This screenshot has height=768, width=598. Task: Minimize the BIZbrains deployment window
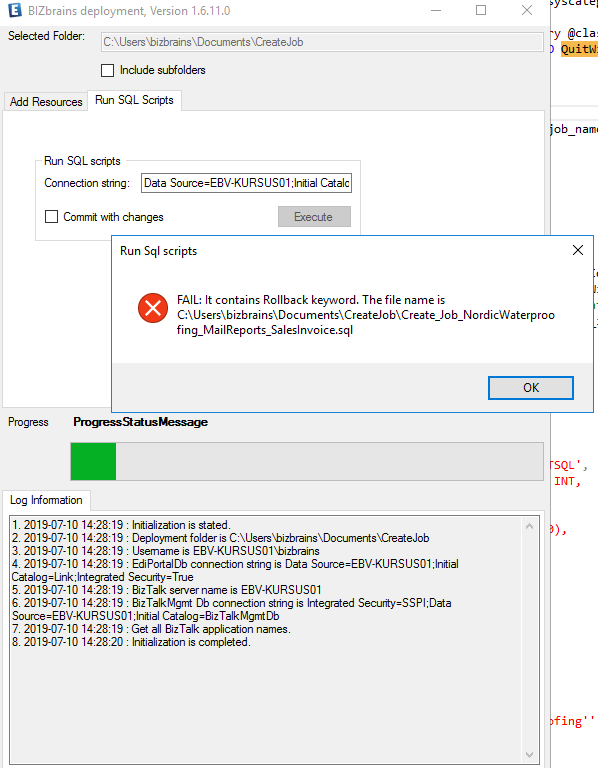436,10
